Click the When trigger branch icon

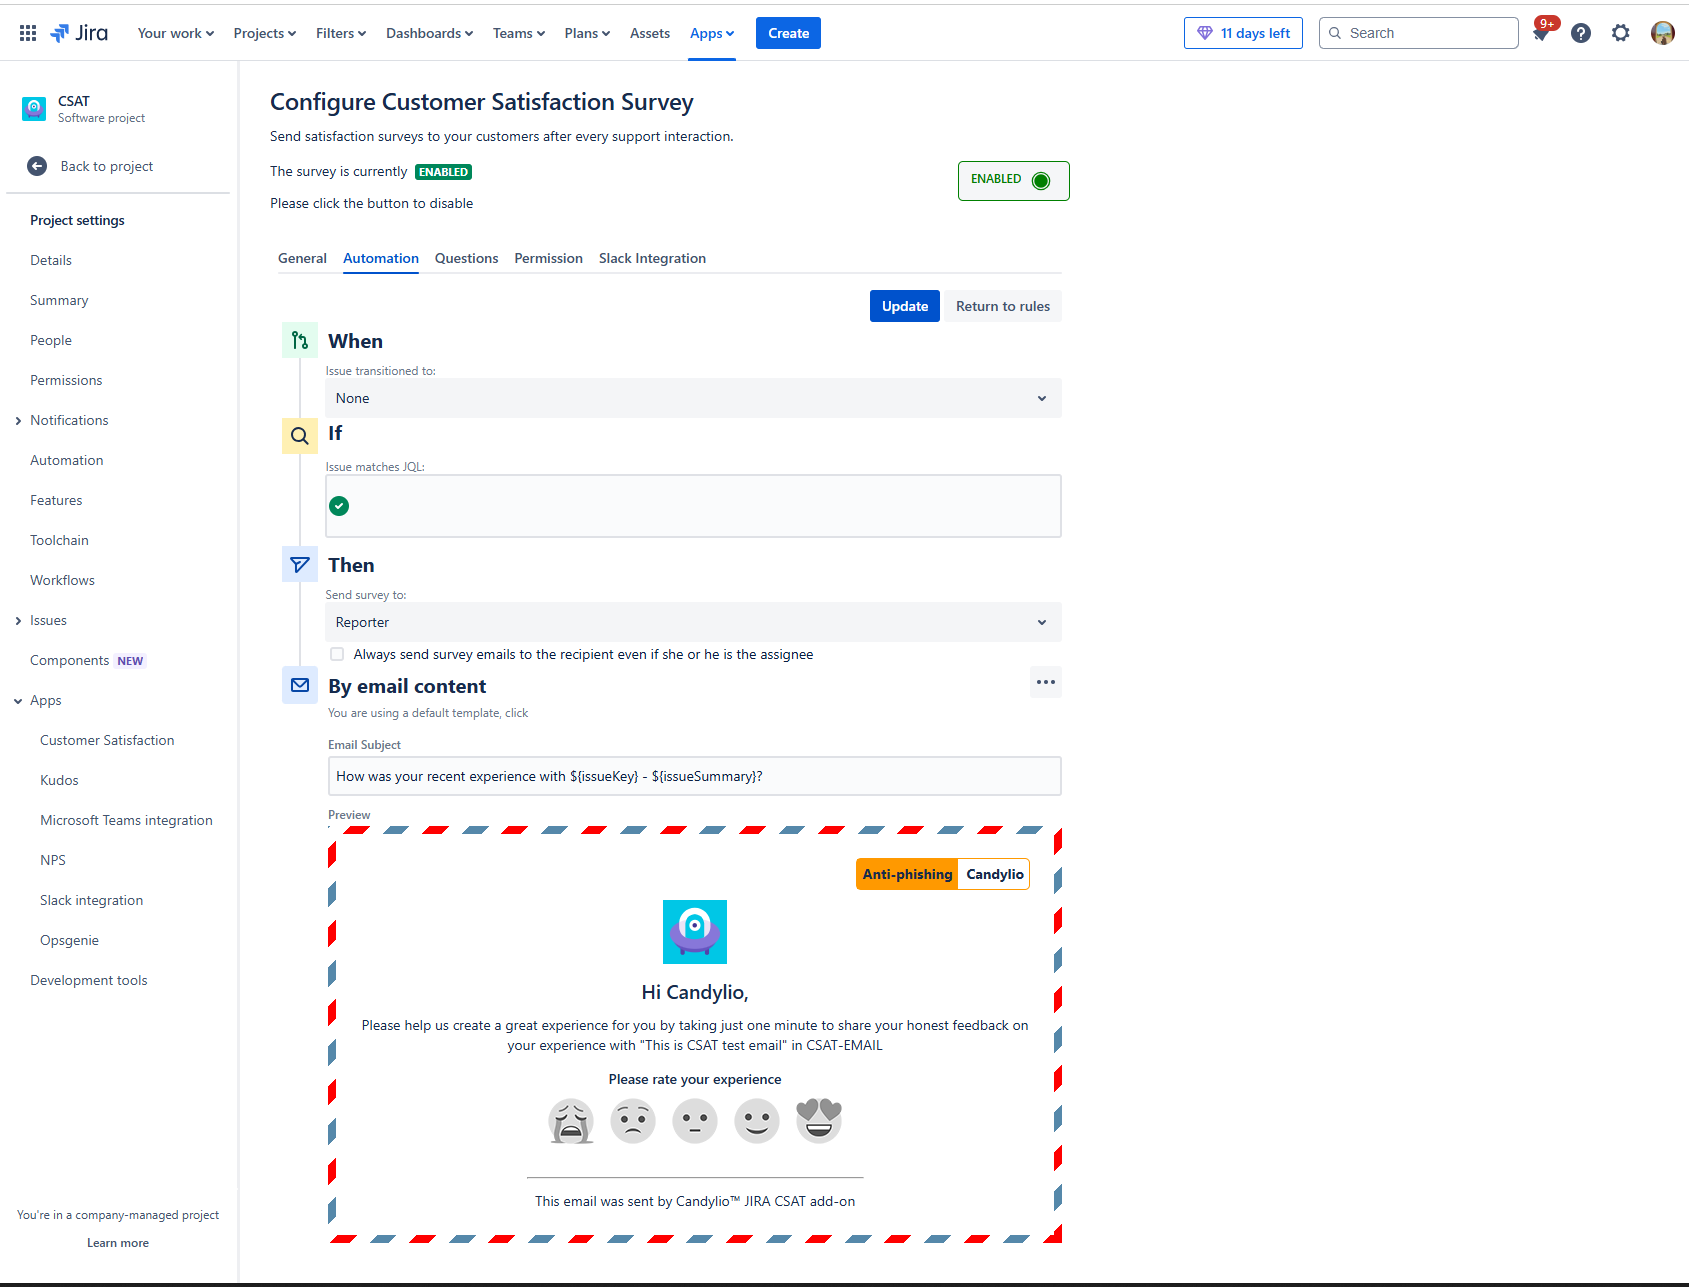(x=300, y=341)
